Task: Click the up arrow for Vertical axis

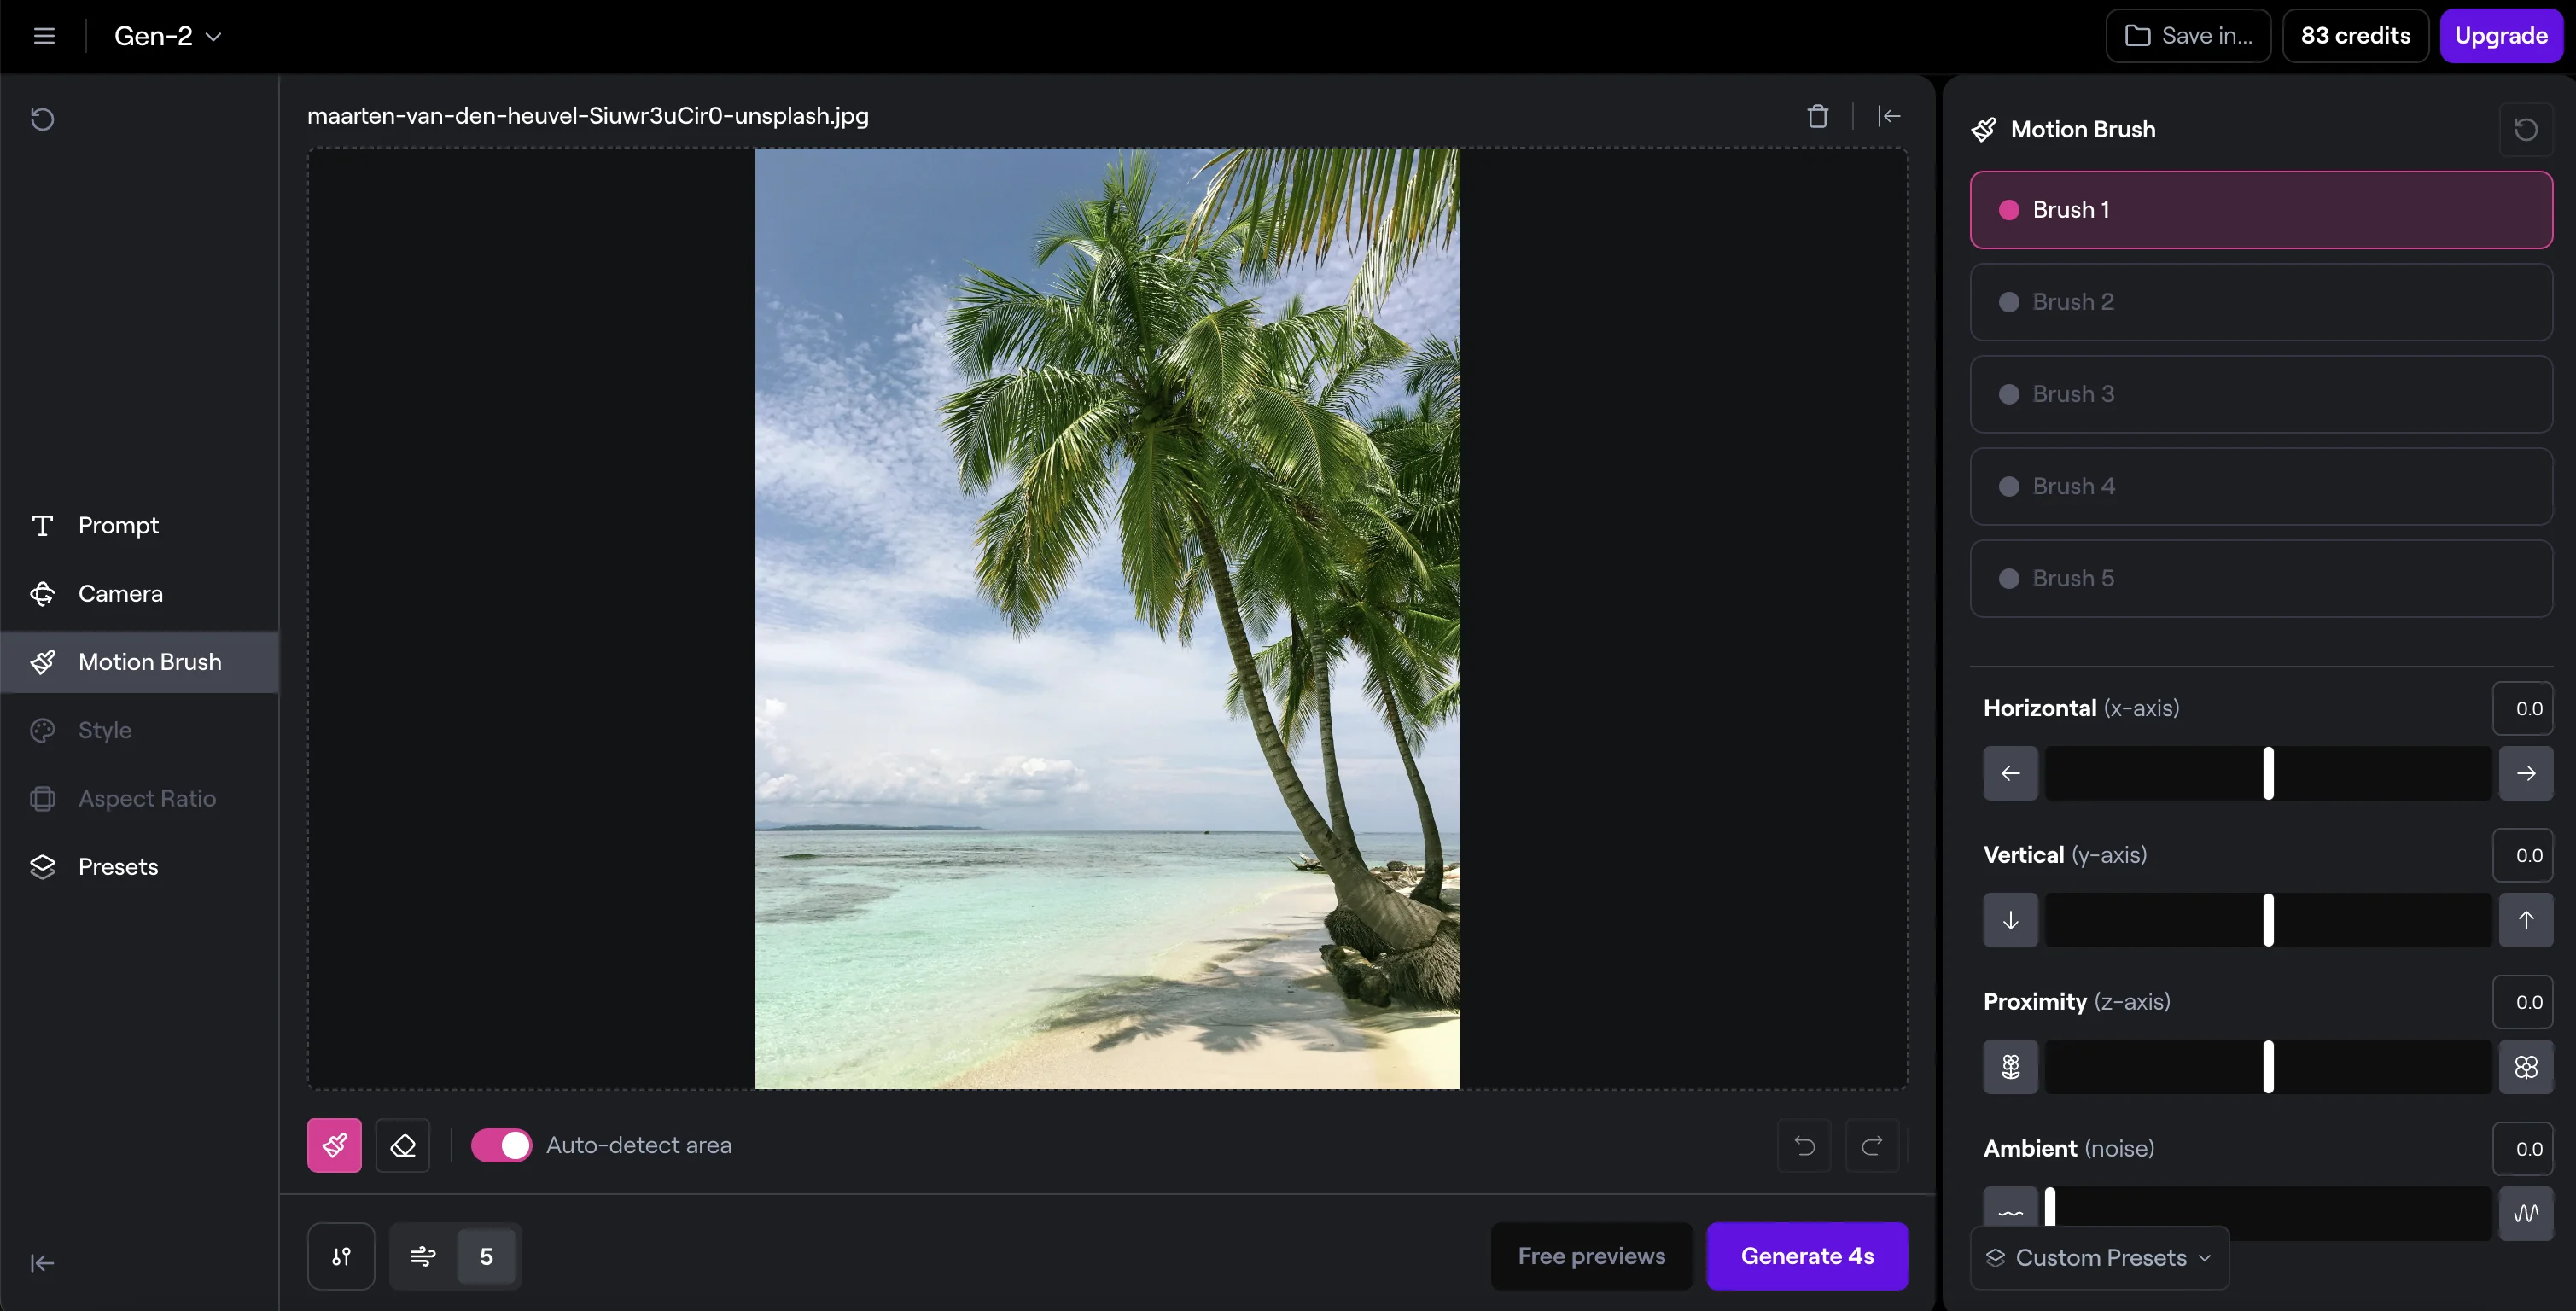Action: point(2525,920)
